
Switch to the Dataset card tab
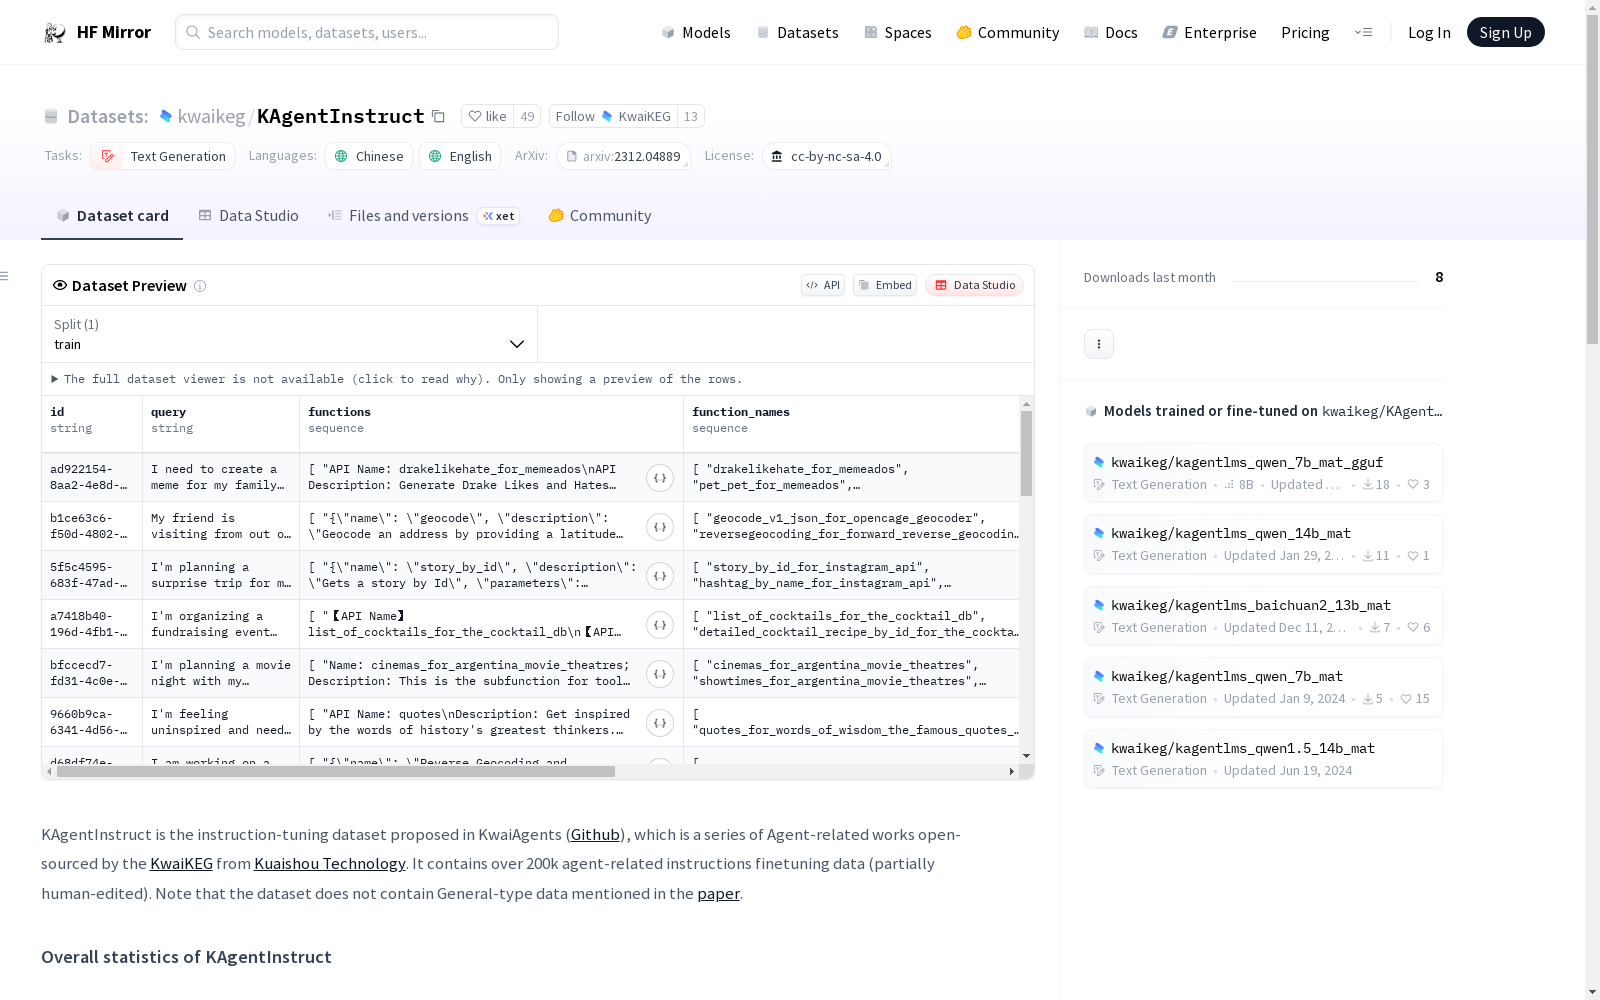click(x=112, y=216)
